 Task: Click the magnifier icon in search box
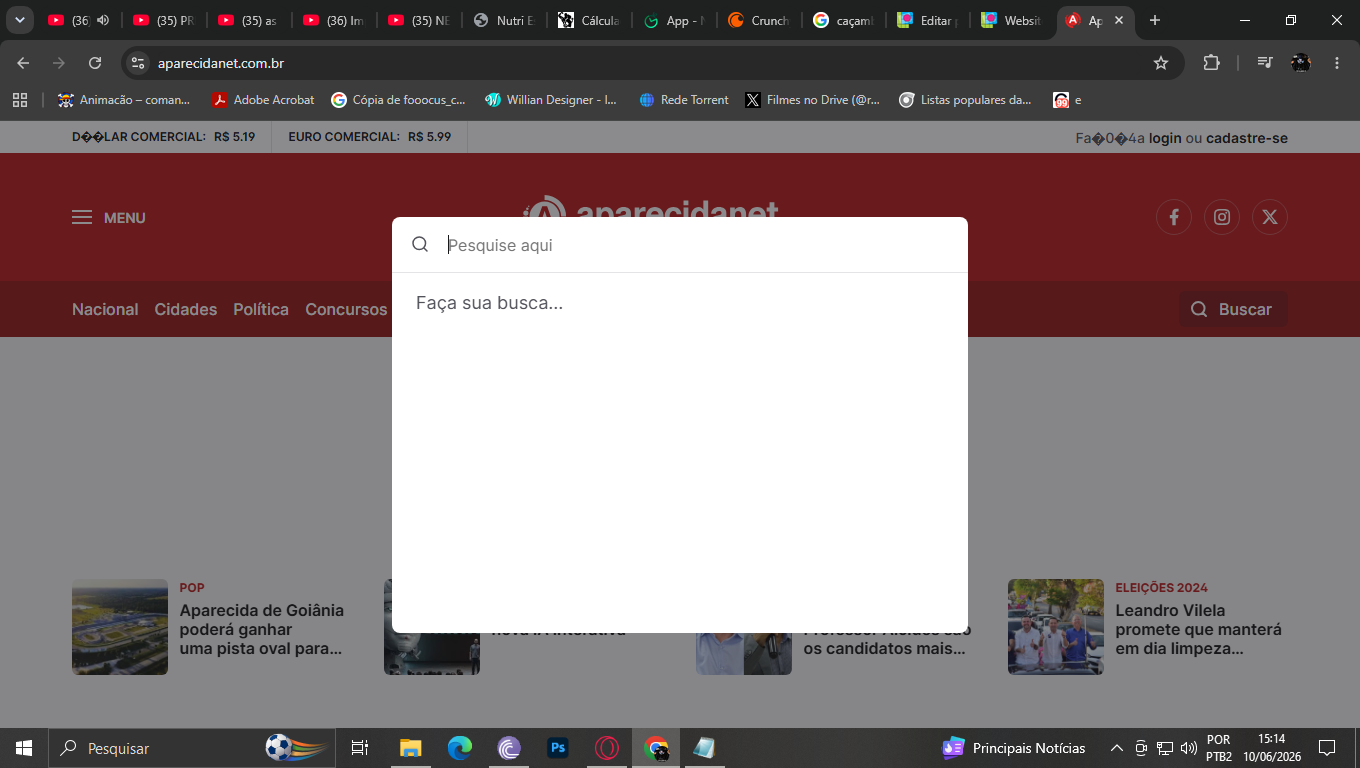tap(420, 245)
